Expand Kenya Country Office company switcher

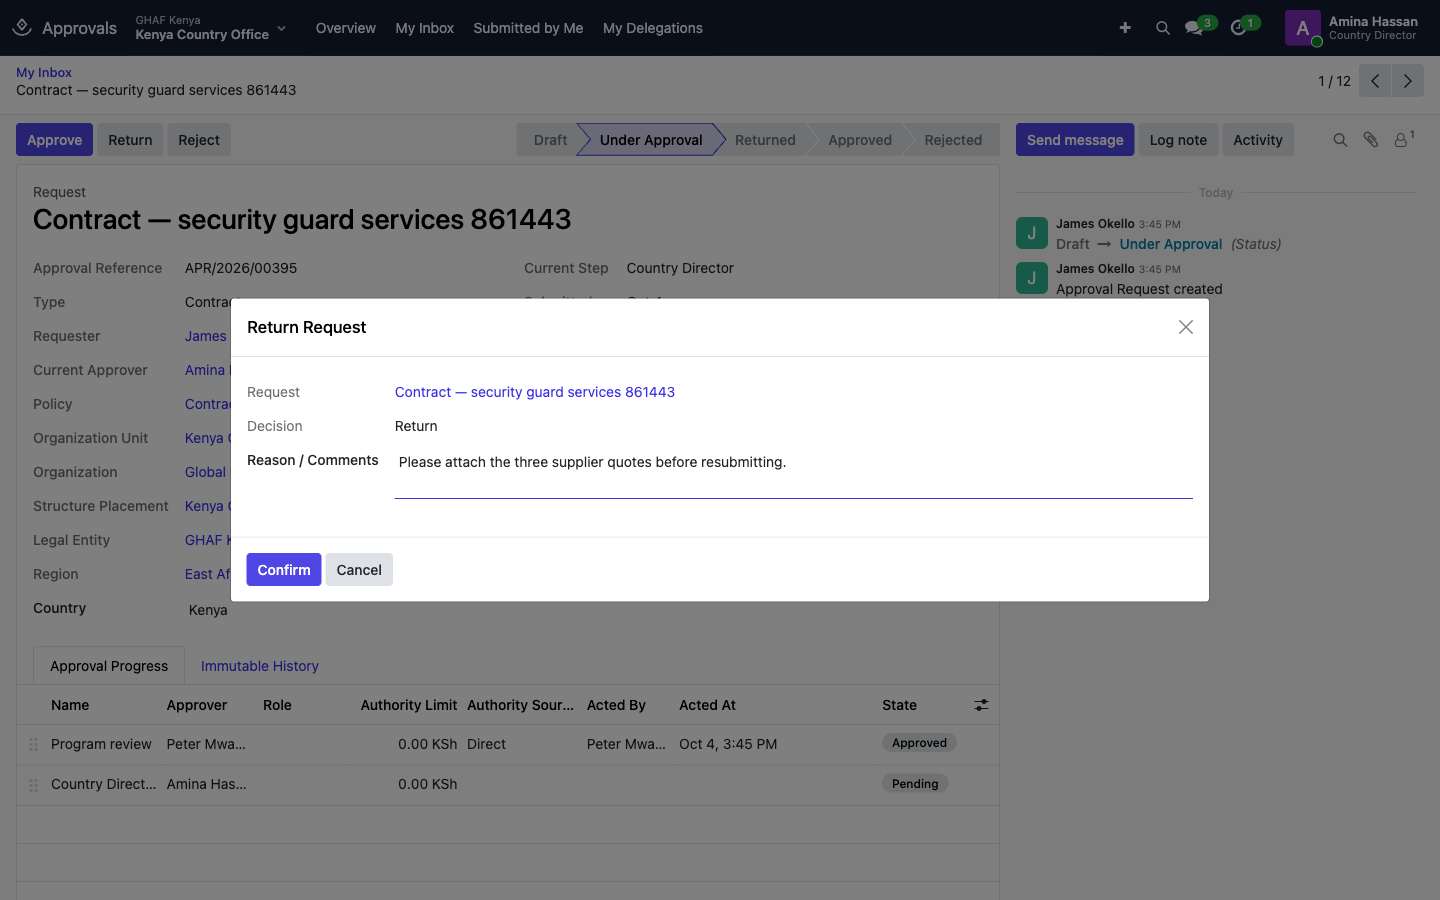click(x=211, y=28)
